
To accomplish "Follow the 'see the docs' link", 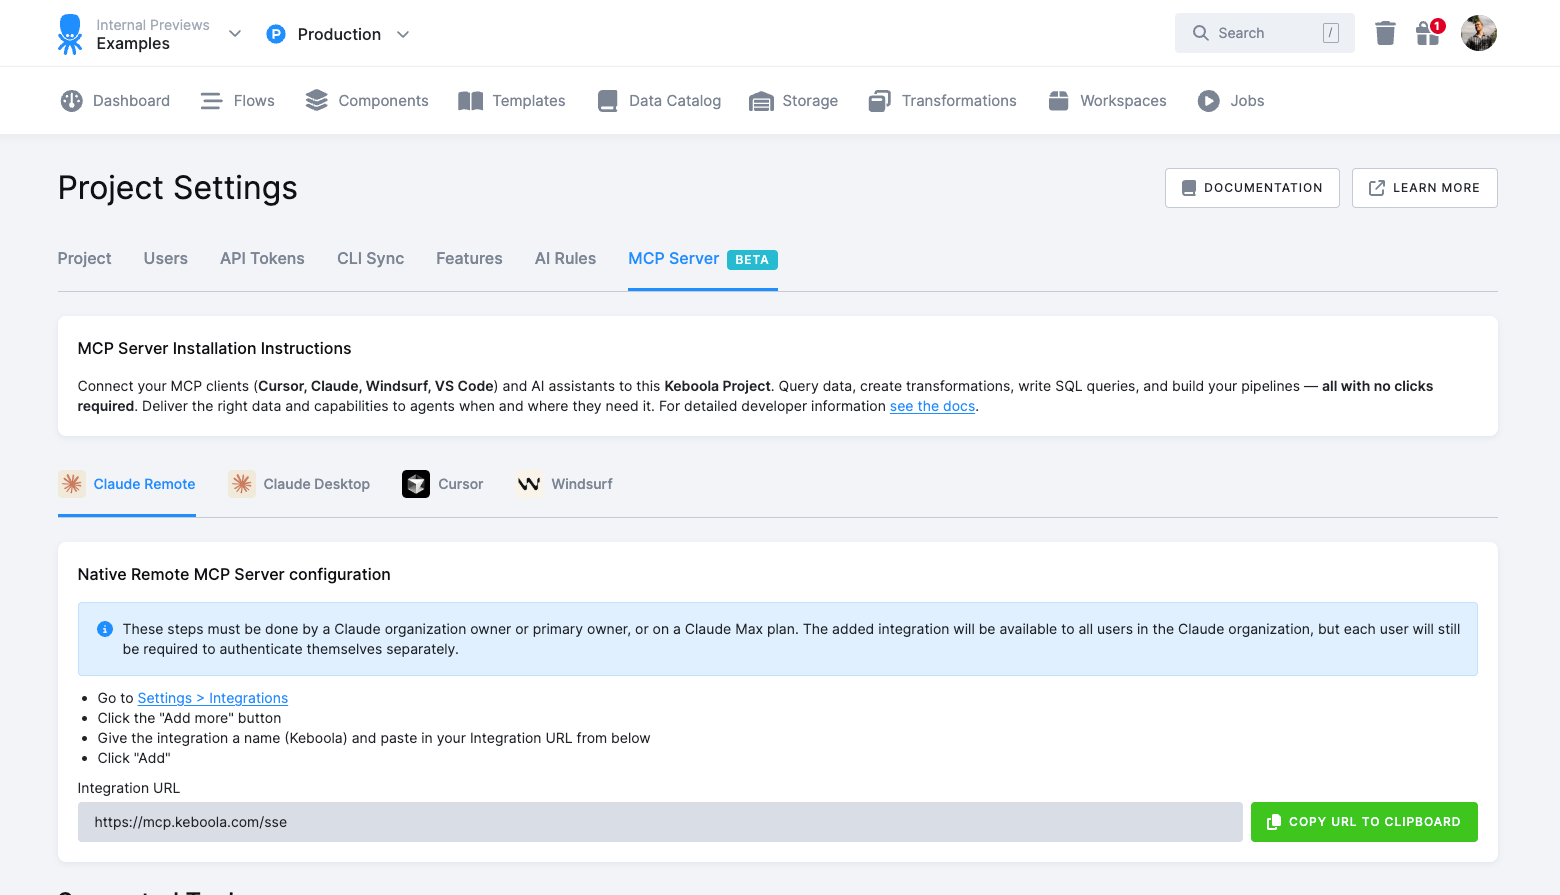I will click(932, 406).
